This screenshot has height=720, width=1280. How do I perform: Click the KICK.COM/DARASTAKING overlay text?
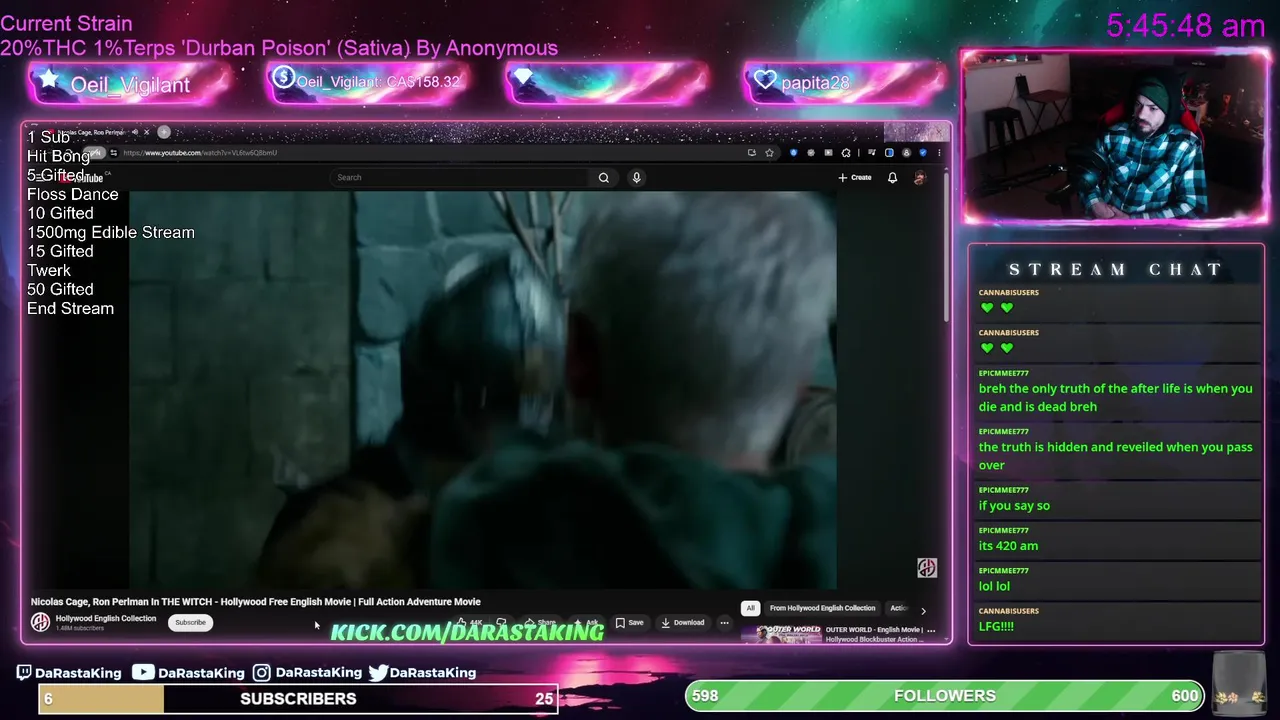point(468,632)
